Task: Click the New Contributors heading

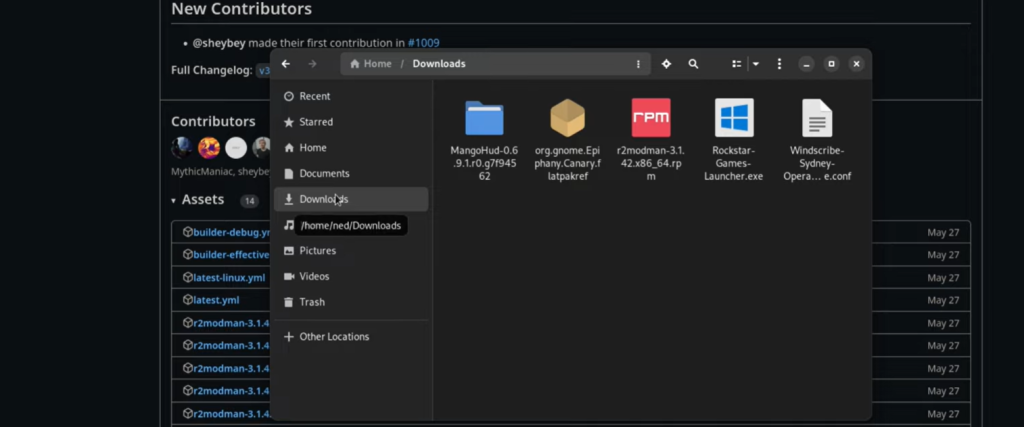Action: (242, 9)
